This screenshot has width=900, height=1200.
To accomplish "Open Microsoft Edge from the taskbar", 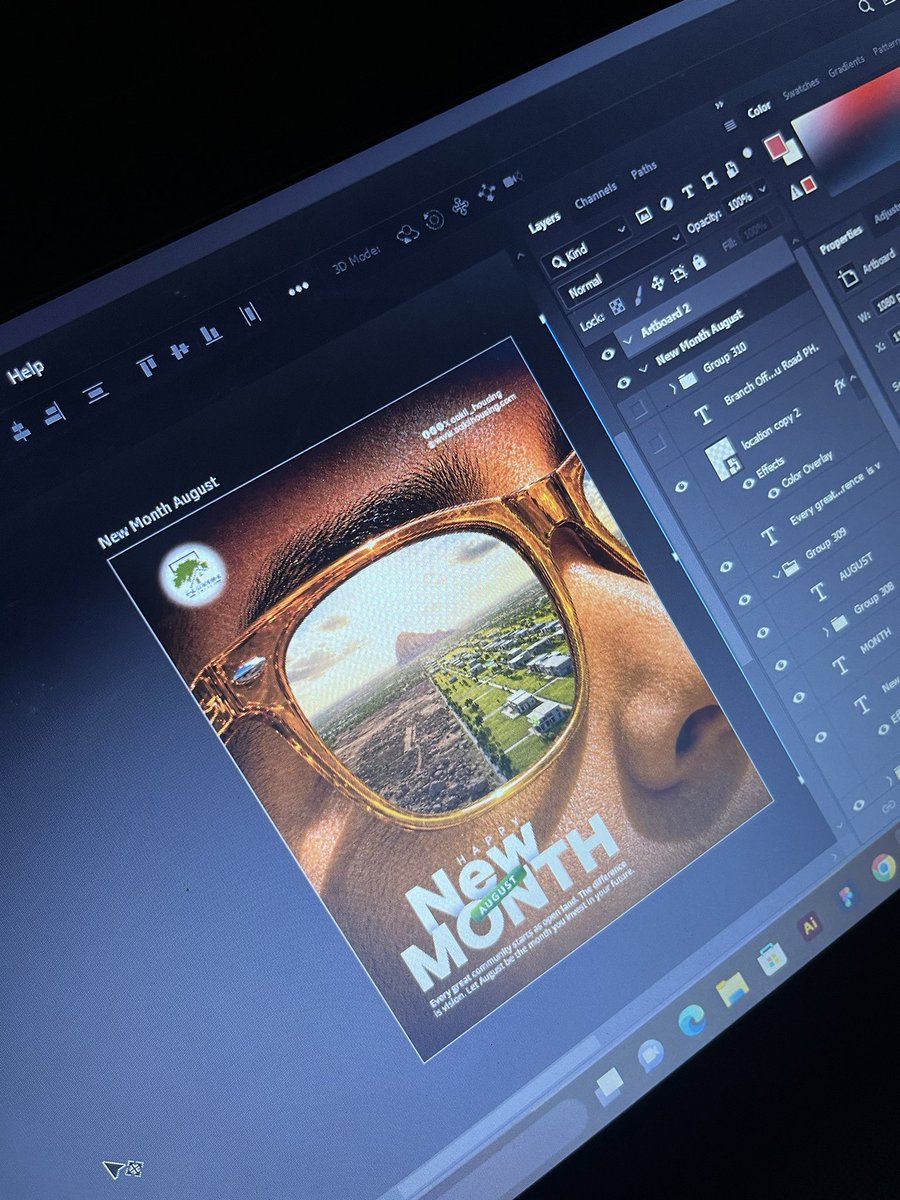I will pyautogui.click(x=690, y=1020).
